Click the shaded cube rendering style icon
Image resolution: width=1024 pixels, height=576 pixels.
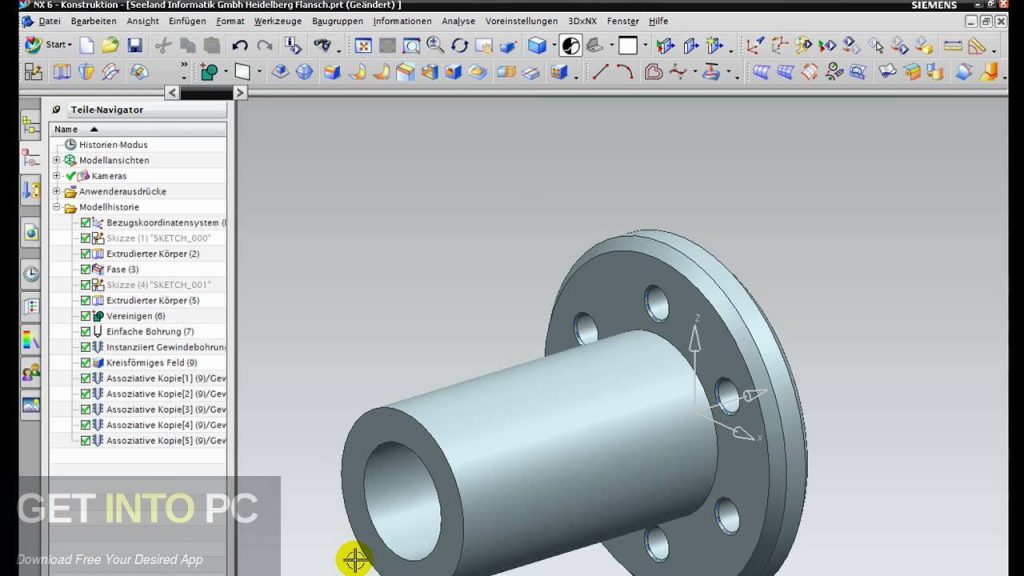point(537,45)
